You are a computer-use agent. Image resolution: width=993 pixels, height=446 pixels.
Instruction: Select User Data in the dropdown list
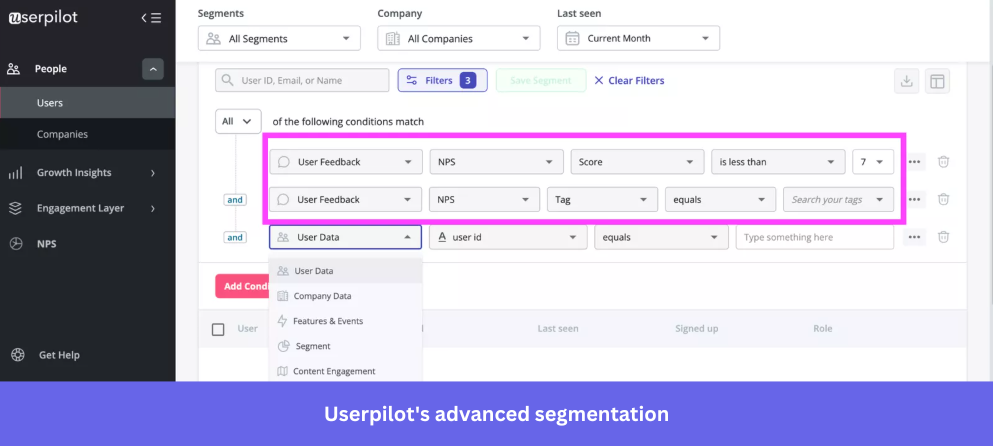345,271
